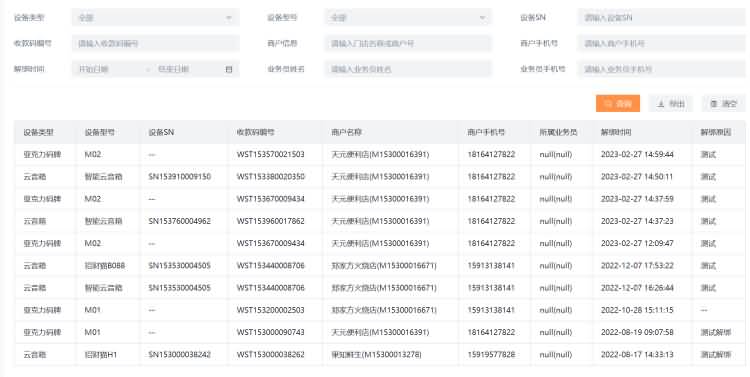Click merchant cell containing M15300013278

click(x=376, y=355)
